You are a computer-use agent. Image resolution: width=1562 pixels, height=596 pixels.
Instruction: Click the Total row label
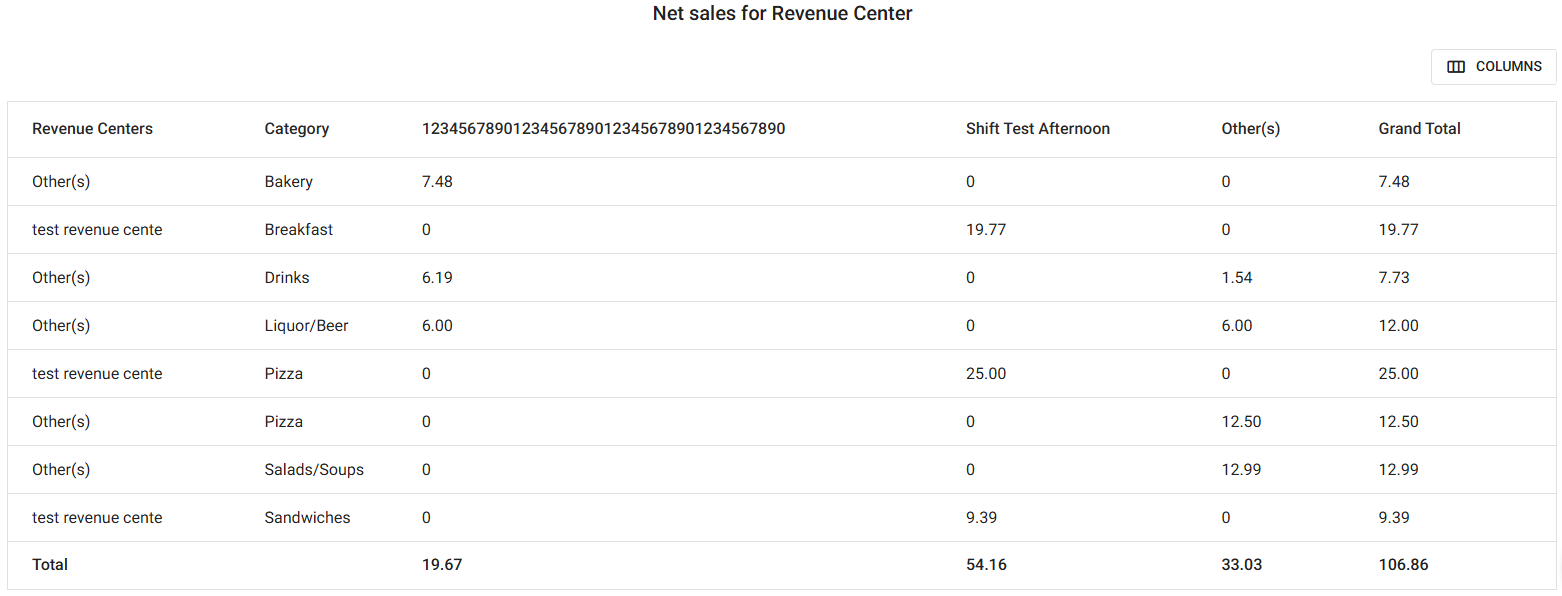(x=50, y=565)
